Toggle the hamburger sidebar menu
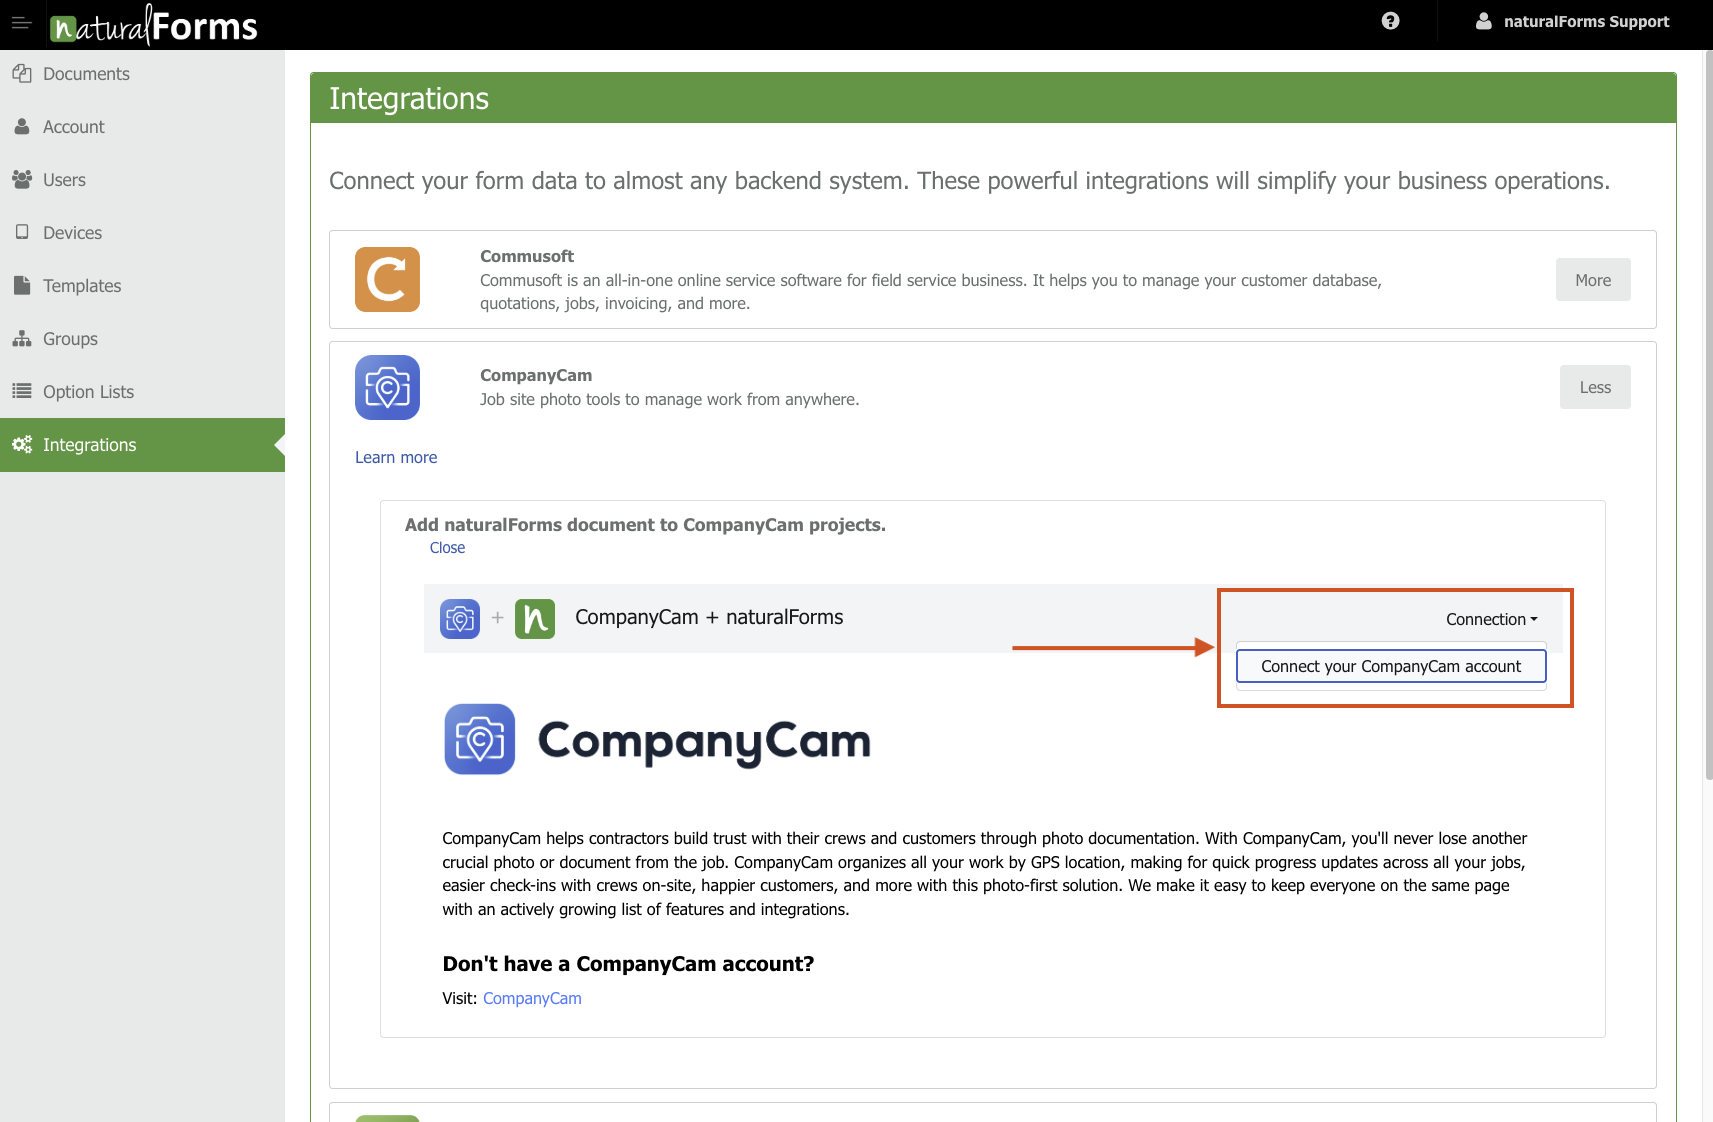Screen dimensions: 1713x1122 [21, 22]
